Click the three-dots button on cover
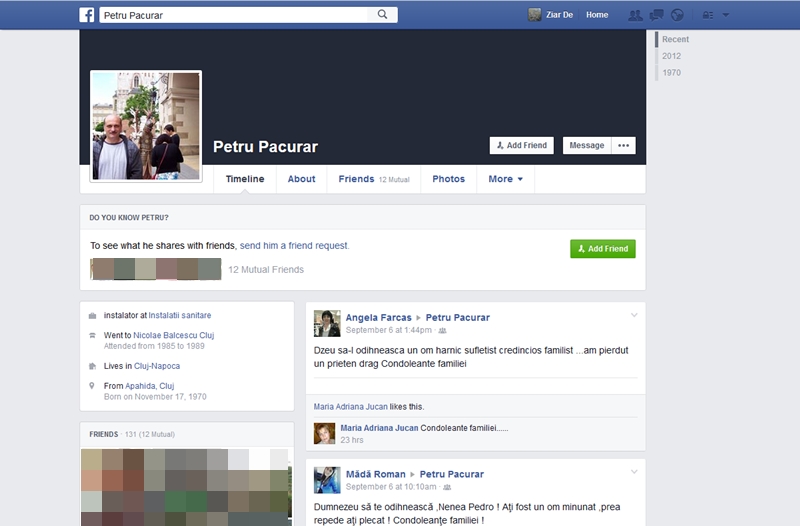The image size is (800, 526). coord(624,145)
